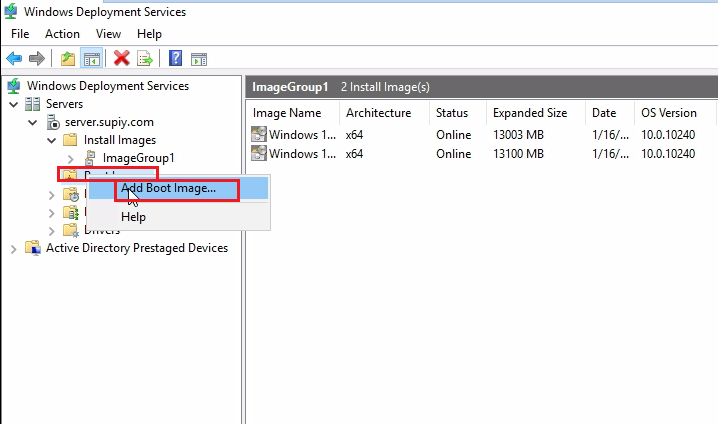The image size is (718, 424).
Task: Collapse the Install Images folder
Action: 52,140
